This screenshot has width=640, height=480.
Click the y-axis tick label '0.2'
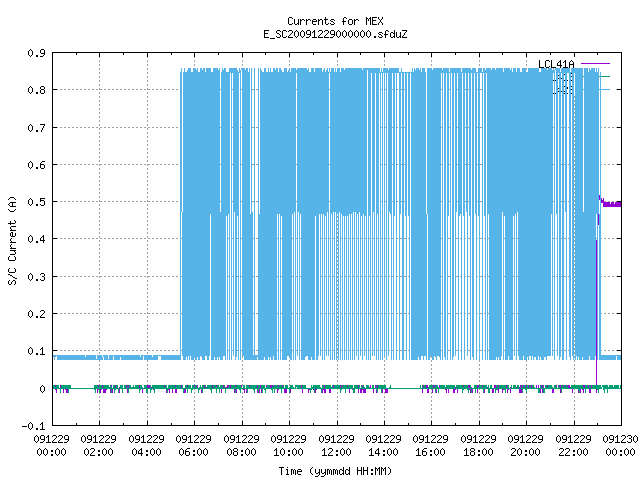click(36, 314)
